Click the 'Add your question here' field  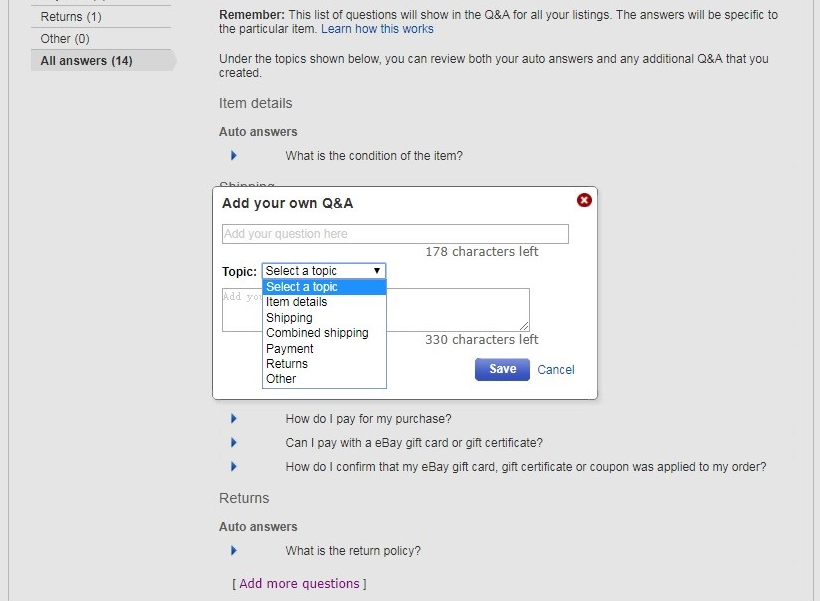395,234
